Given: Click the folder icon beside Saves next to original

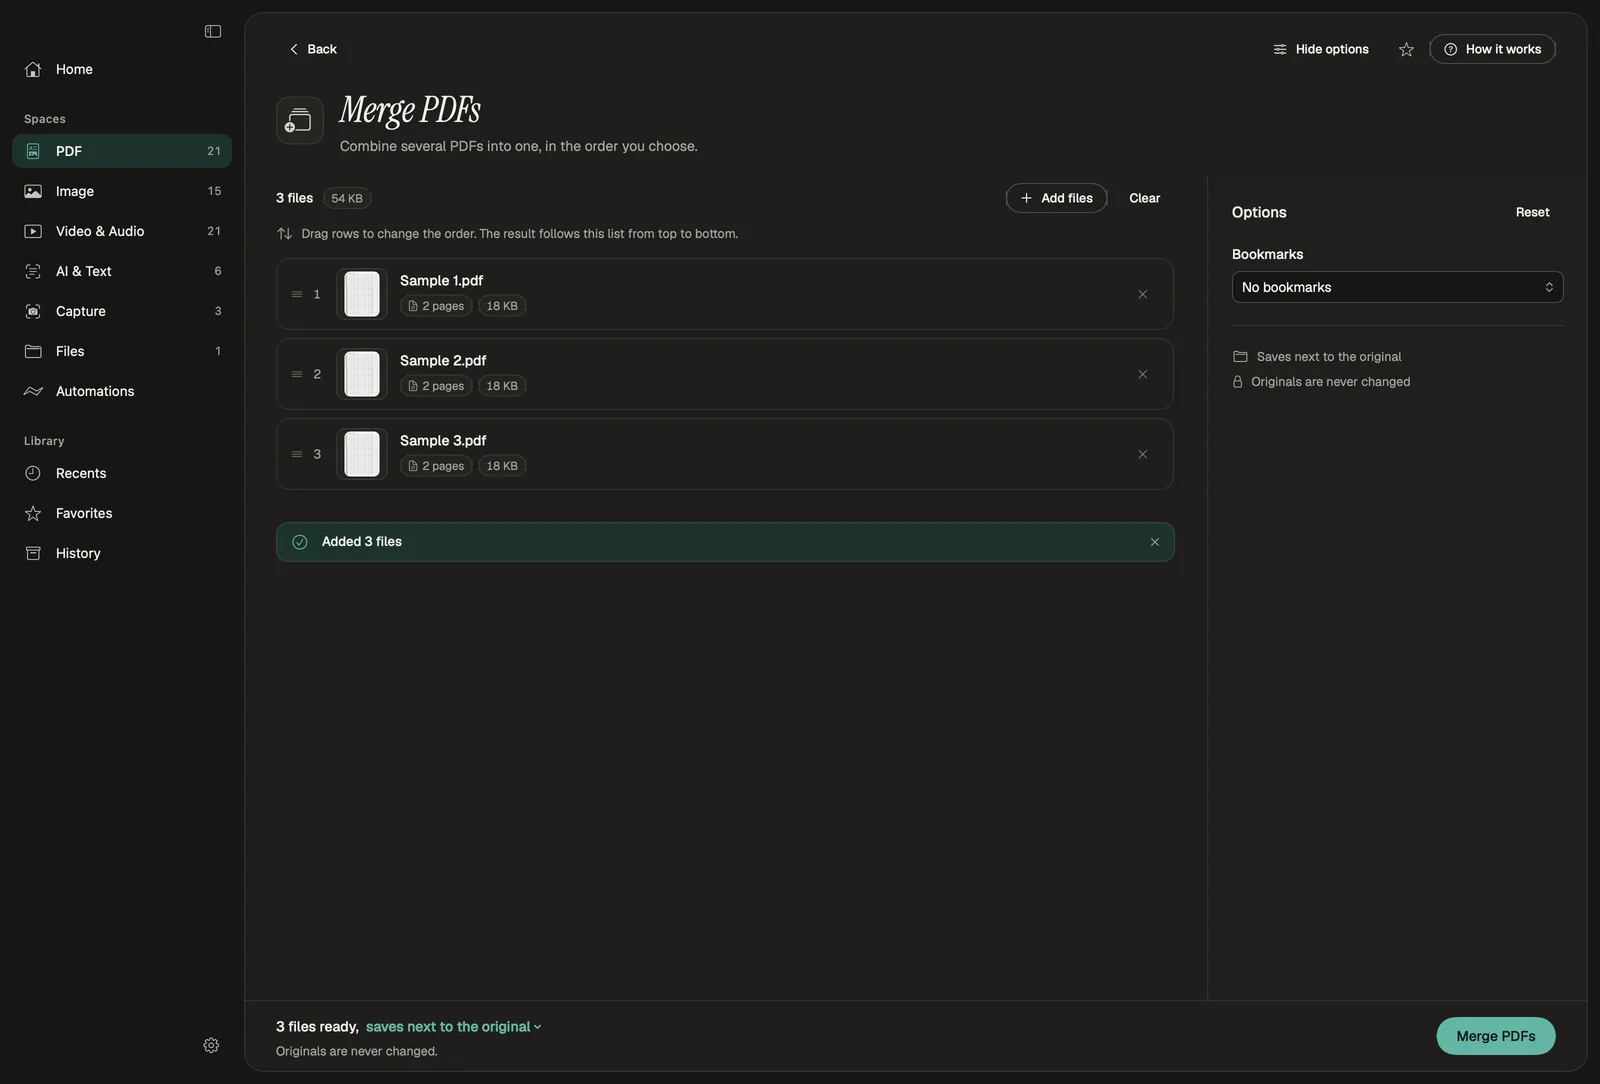Looking at the screenshot, I should pos(1240,357).
